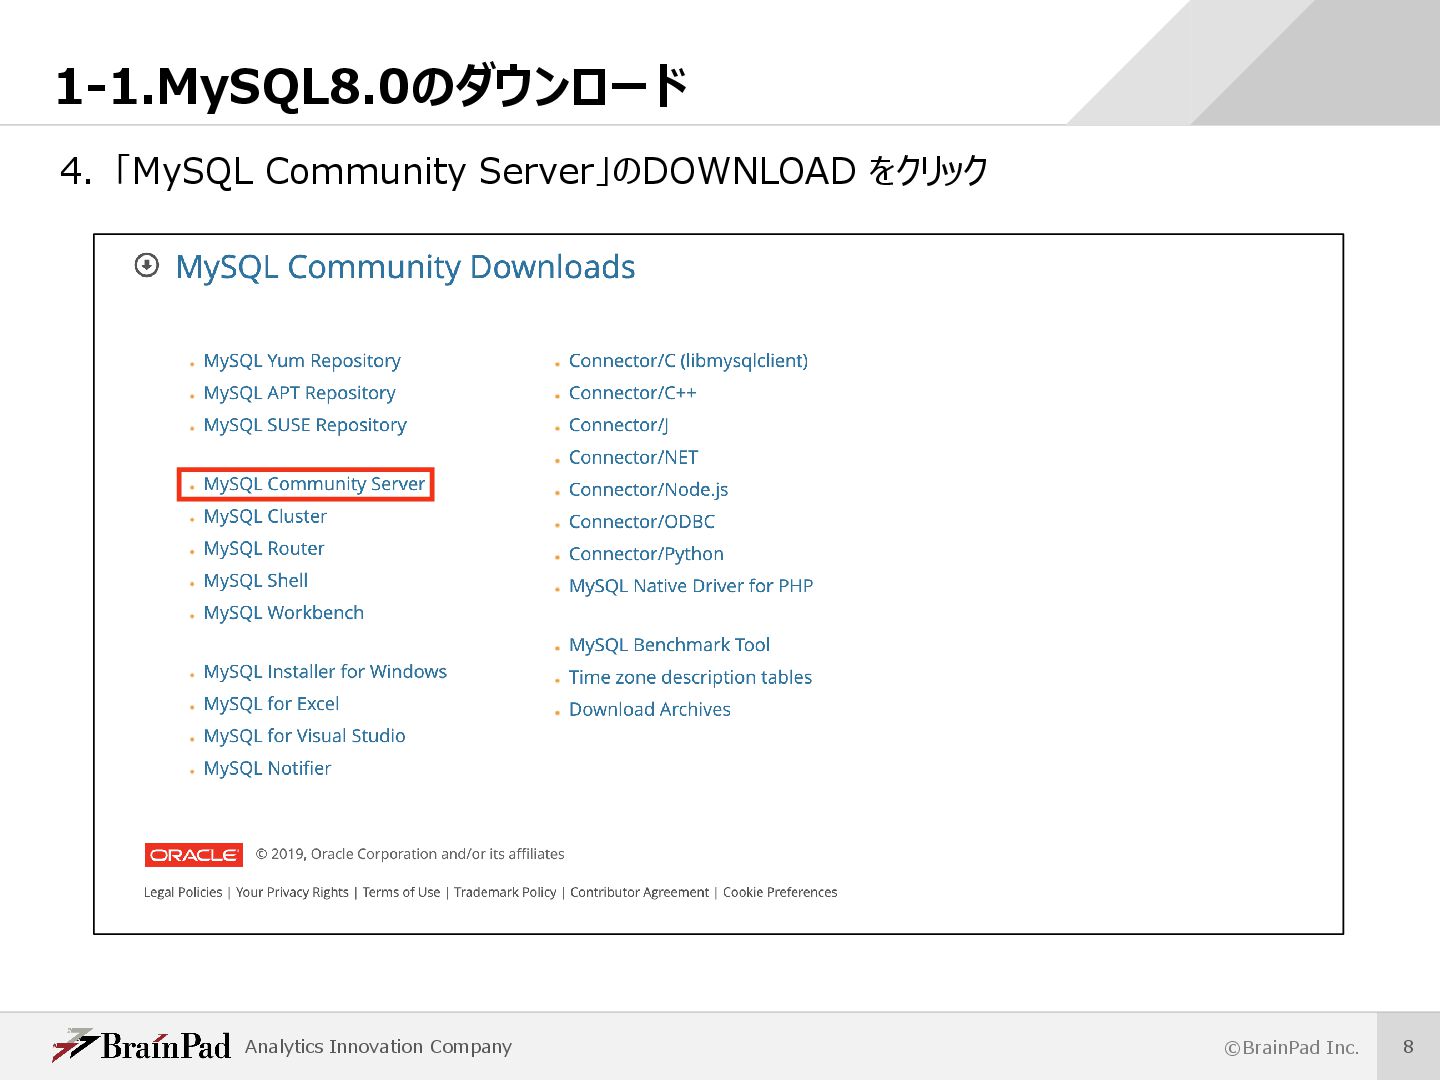This screenshot has width=1440, height=1080.
Task: Select Connector/J link
Action: (x=618, y=425)
